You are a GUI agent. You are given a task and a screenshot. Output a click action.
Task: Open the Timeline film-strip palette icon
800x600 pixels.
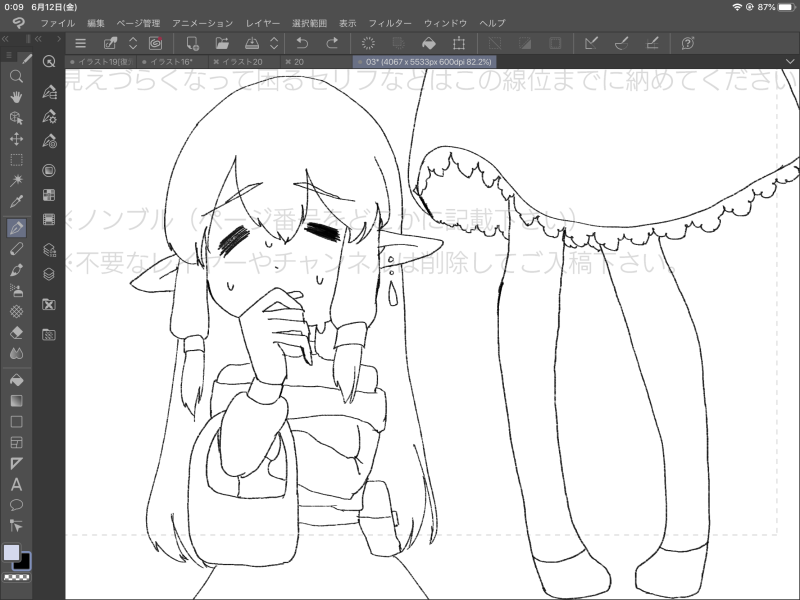point(49,220)
